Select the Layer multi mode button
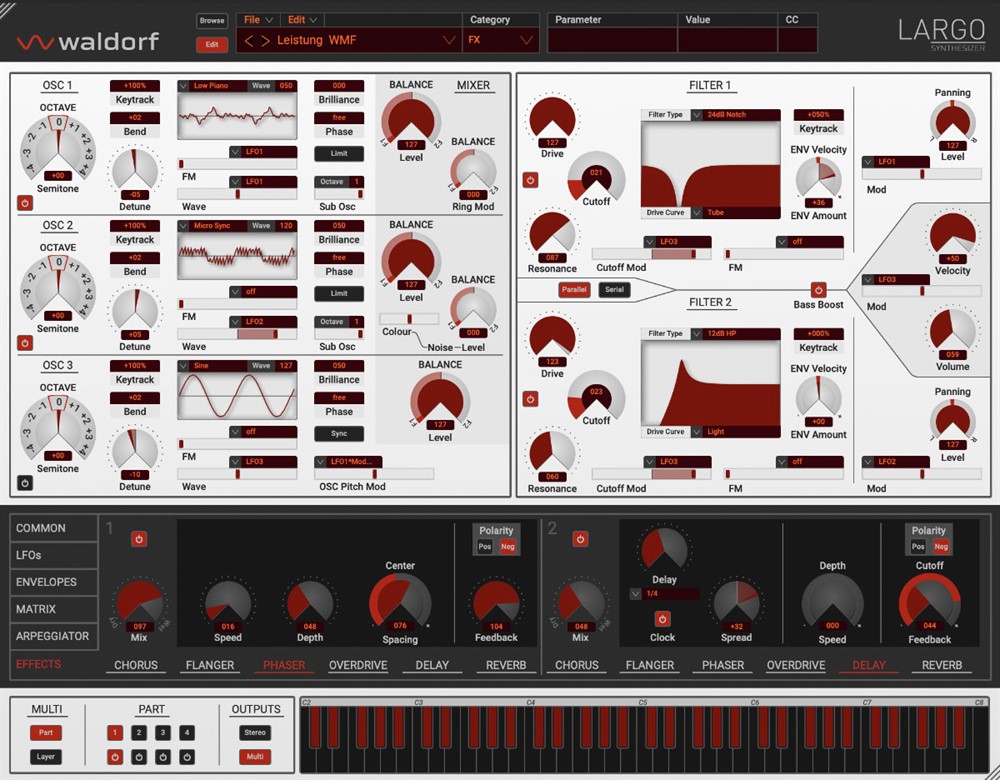Viewport: 1000px width, 780px height. coord(46,757)
